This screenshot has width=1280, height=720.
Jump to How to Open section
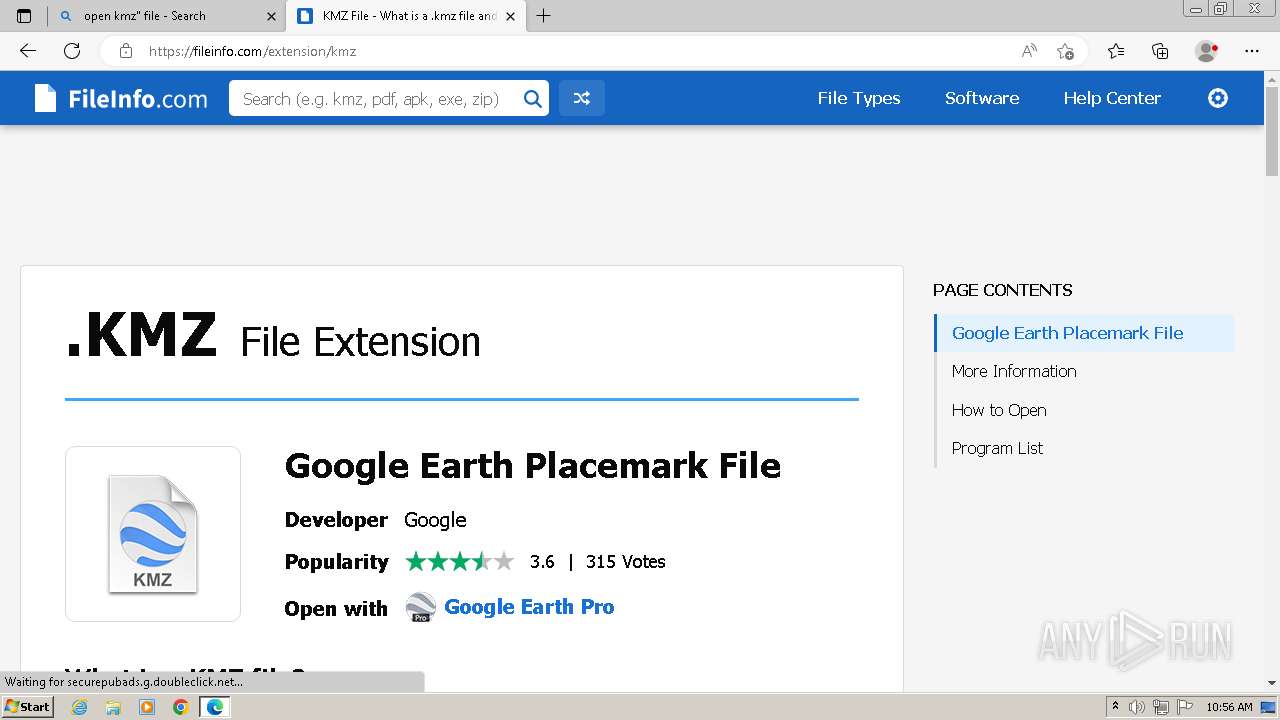tap(999, 410)
